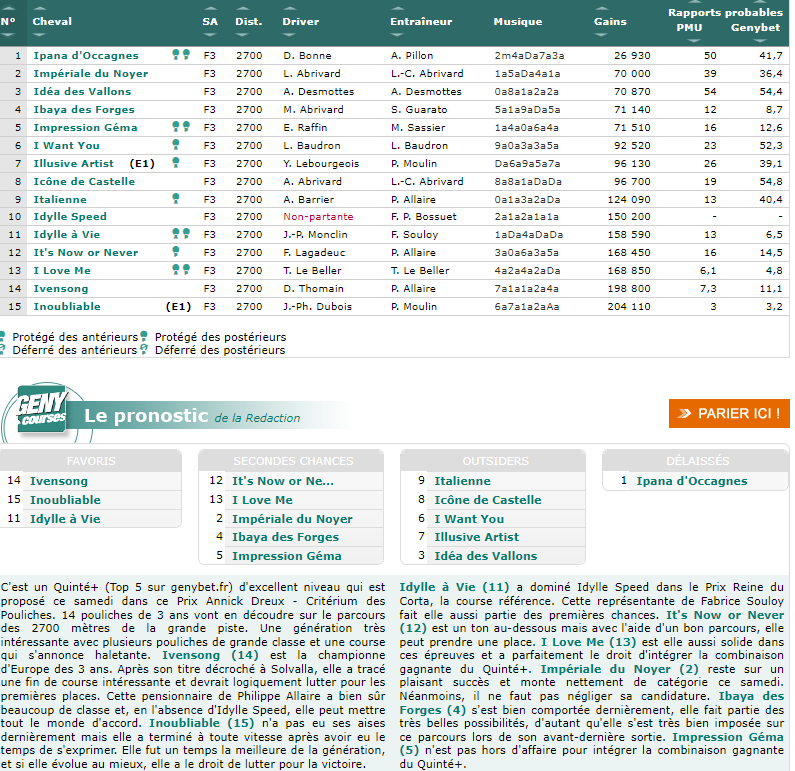Click the DÉLAISSÉS heading

[x=698, y=461]
